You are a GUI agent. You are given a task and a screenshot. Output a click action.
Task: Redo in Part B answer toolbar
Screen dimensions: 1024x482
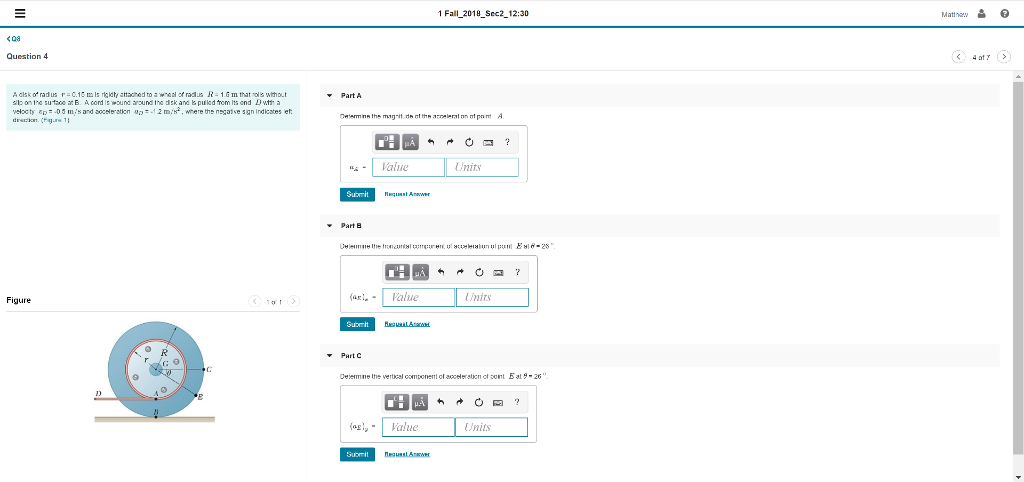pos(460,272)
